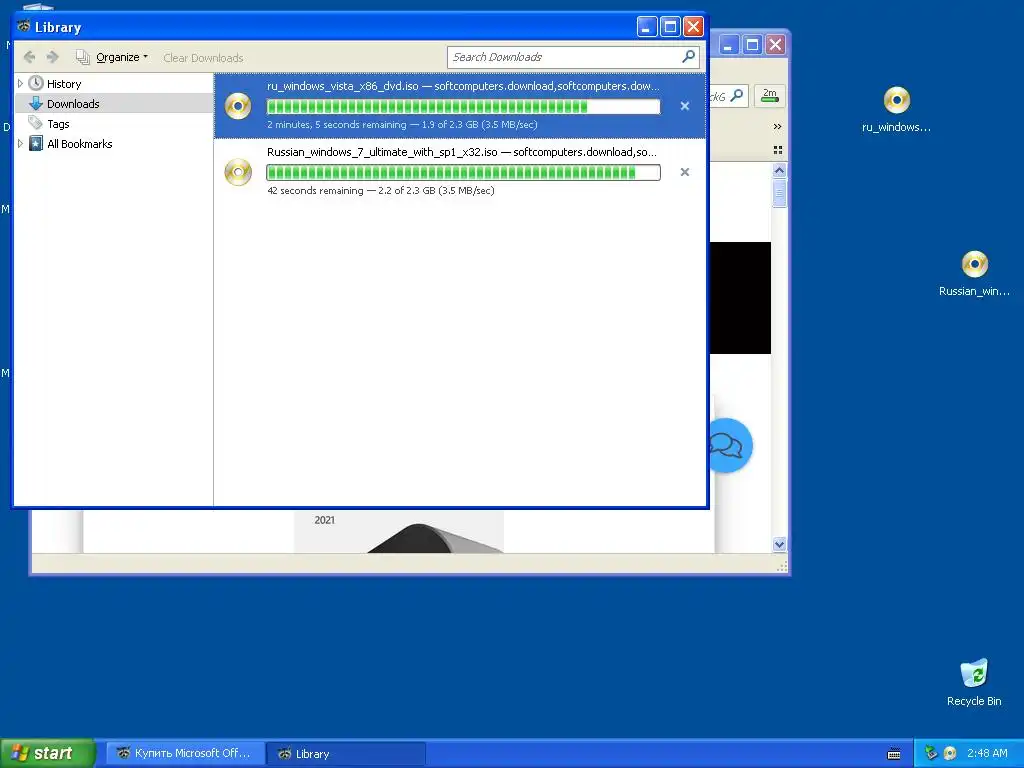Select Downloads in sidebar
Screen dimensions: 1024x768
click(x=73, y=104)
